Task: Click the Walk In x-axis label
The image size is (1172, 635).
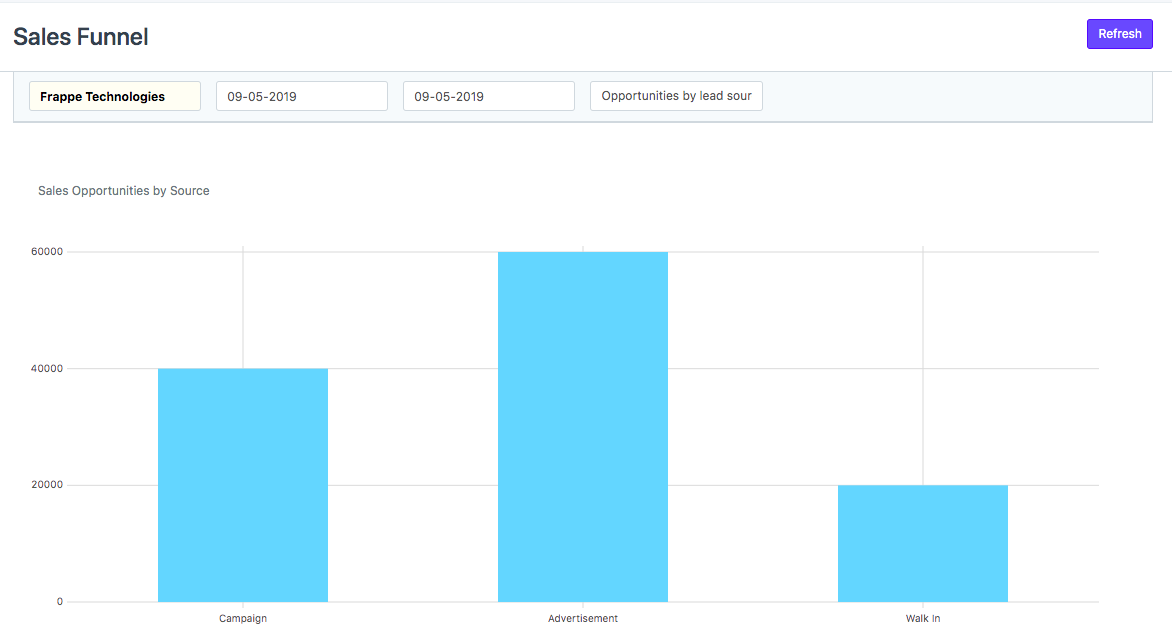Action: (x=922, y=618)
